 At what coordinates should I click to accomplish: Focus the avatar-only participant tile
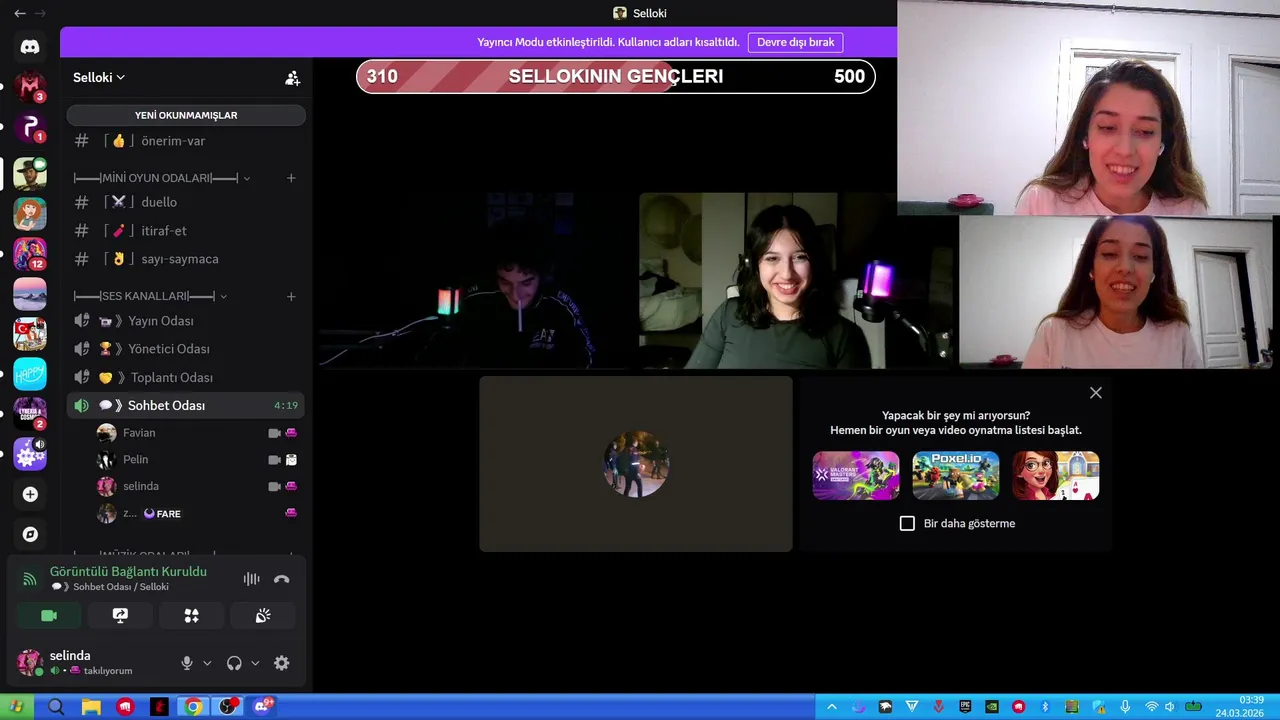(x=636, y=464)
